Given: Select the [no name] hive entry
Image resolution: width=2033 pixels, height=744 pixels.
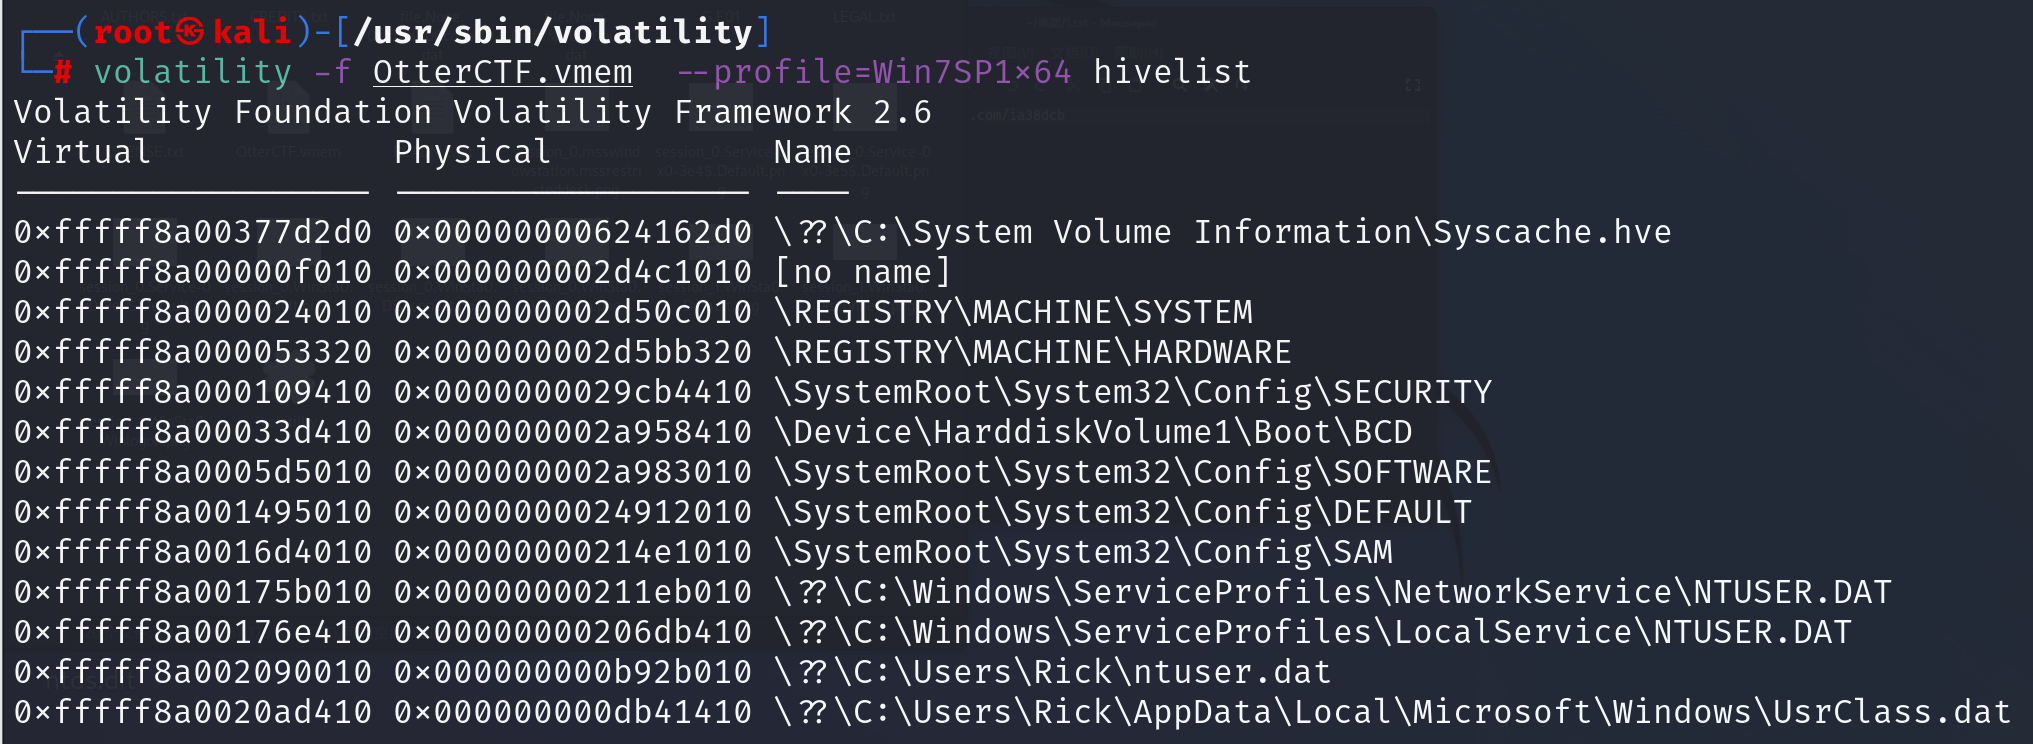Looking at the screenshot, I should (862, 272).
